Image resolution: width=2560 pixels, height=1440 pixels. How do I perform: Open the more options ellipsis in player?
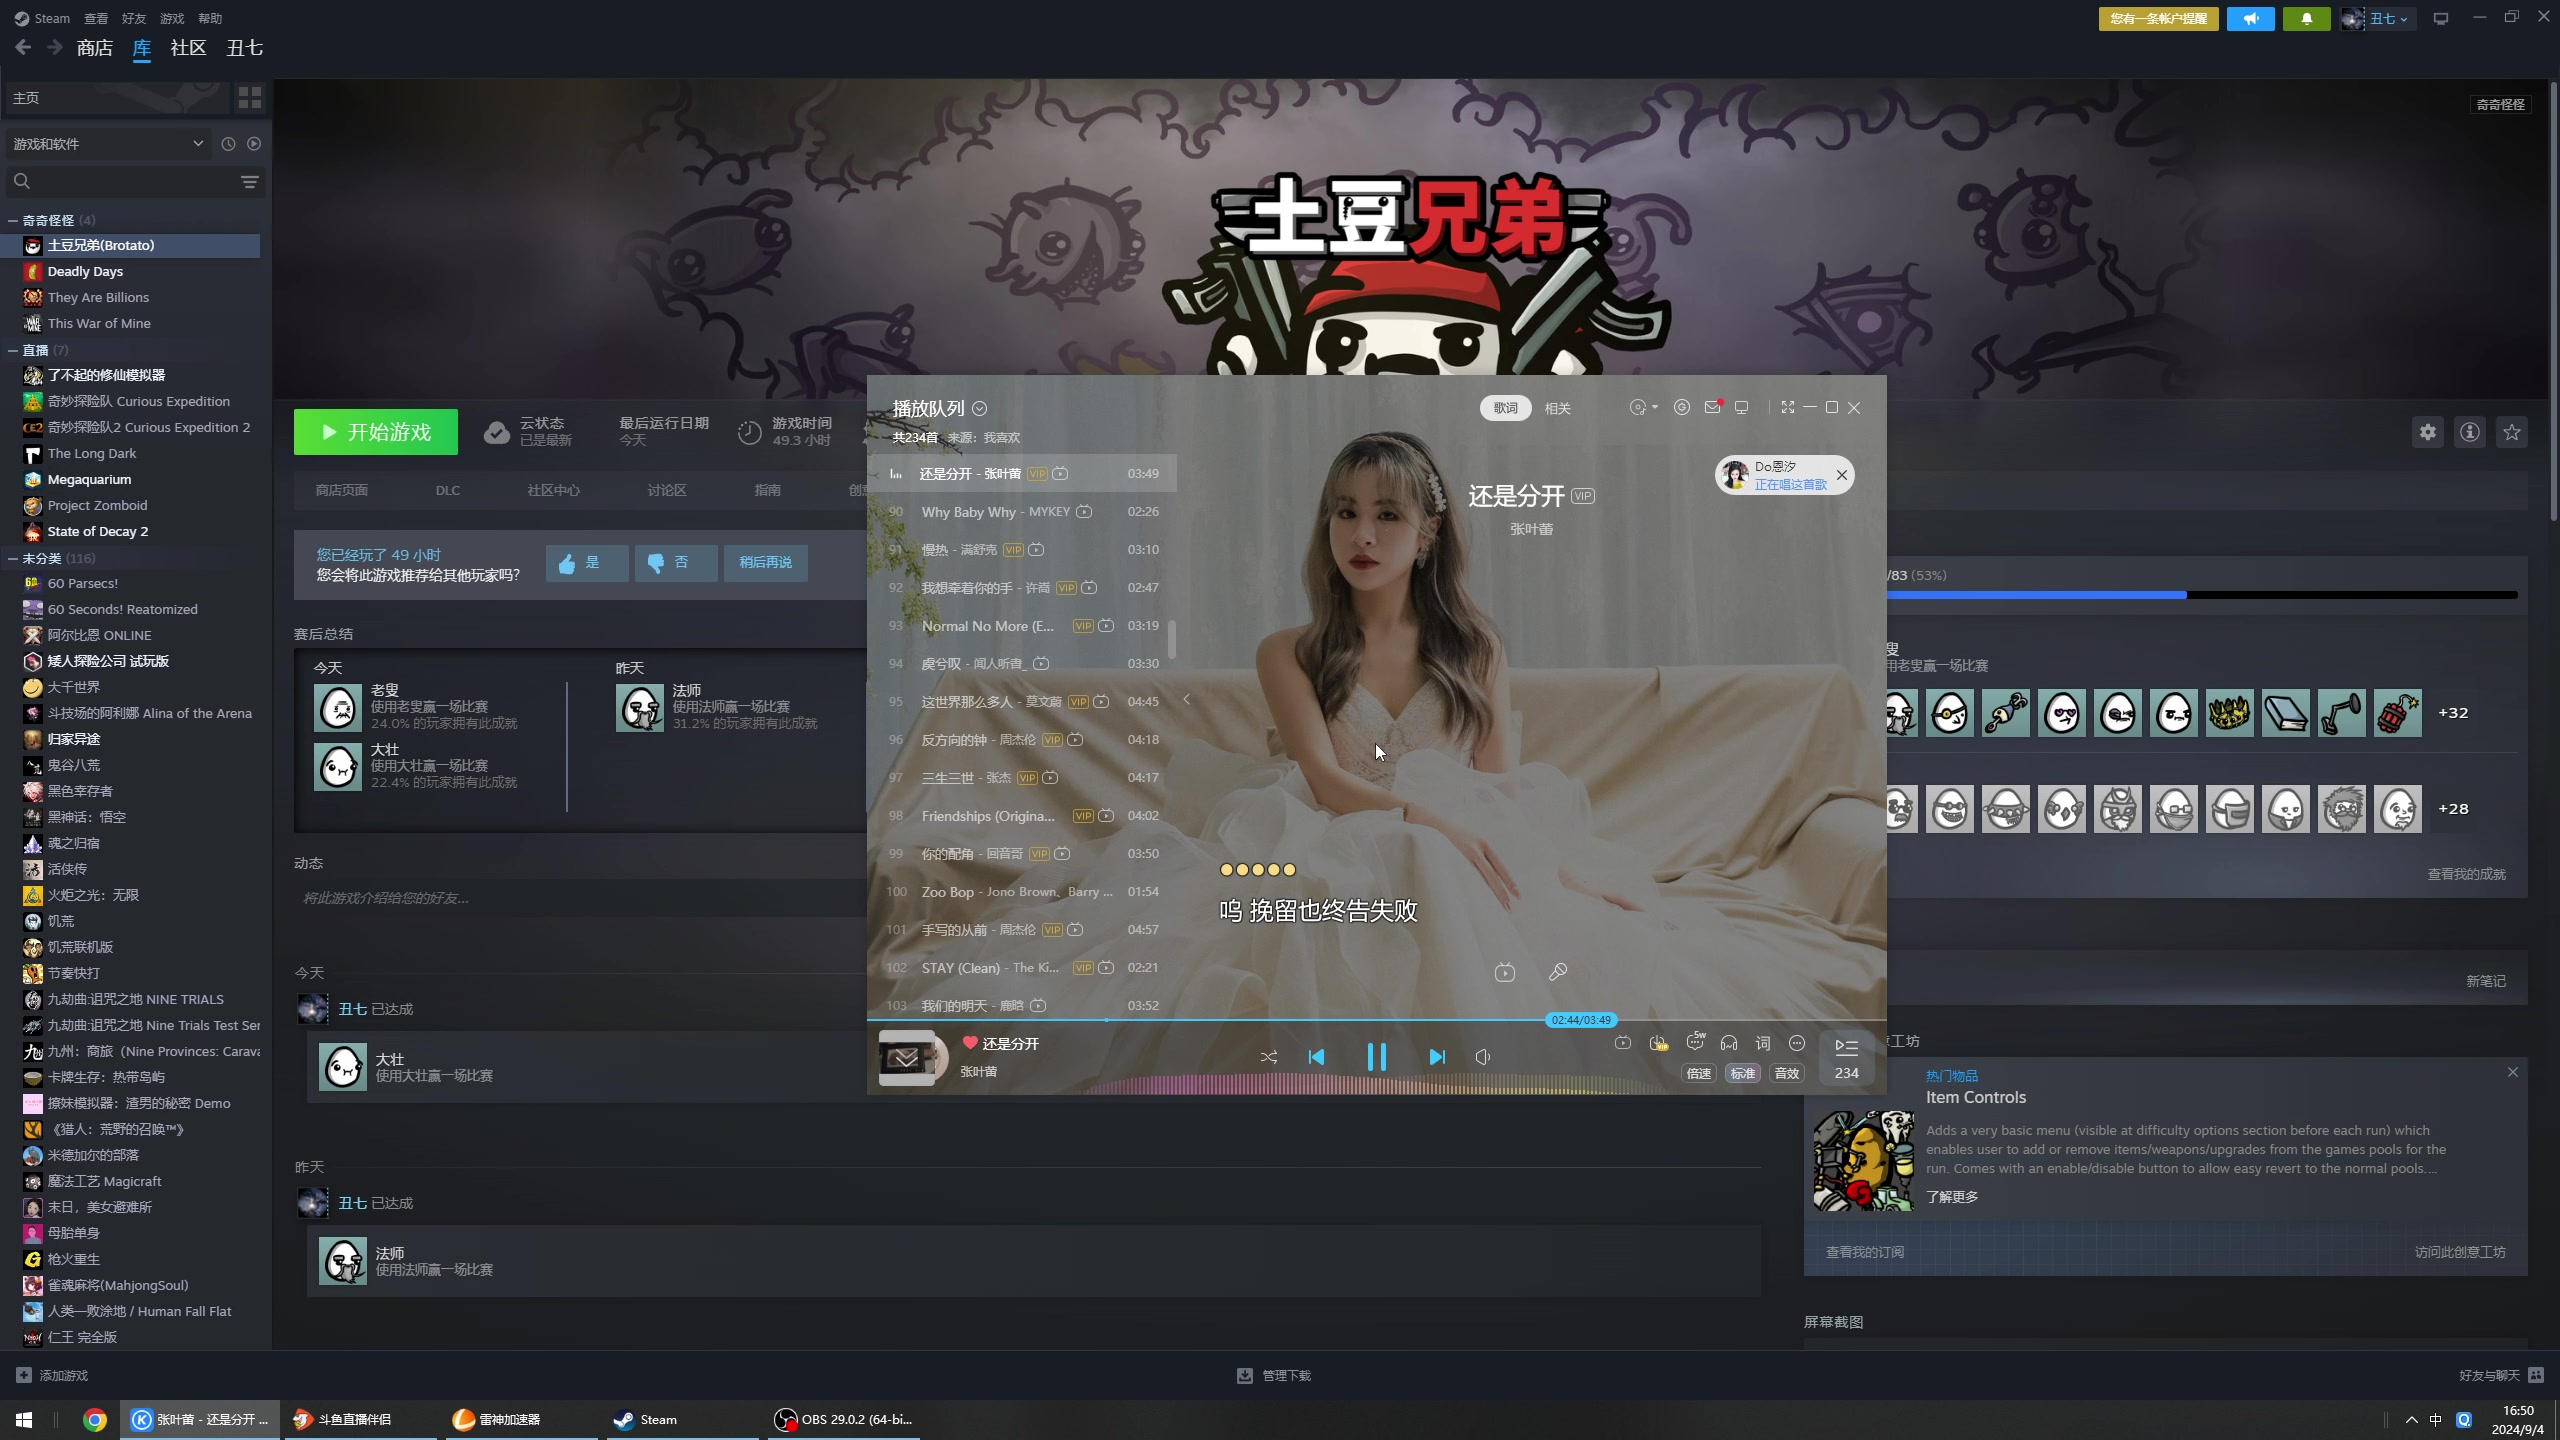(1797, 1043)
